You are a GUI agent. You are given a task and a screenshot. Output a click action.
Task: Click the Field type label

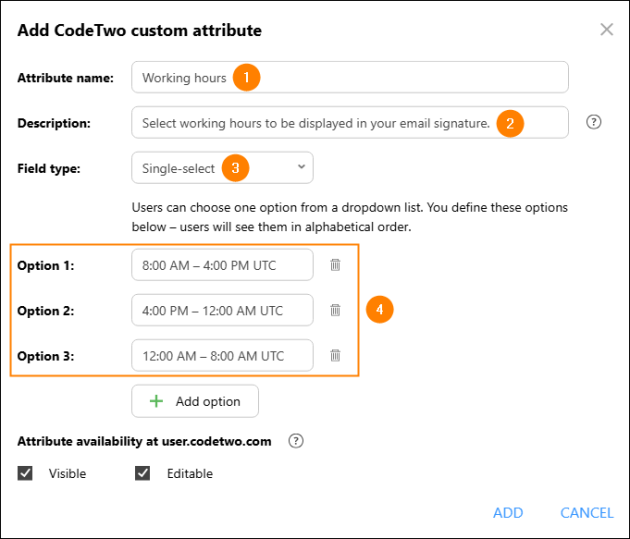(x=49, y=168)
